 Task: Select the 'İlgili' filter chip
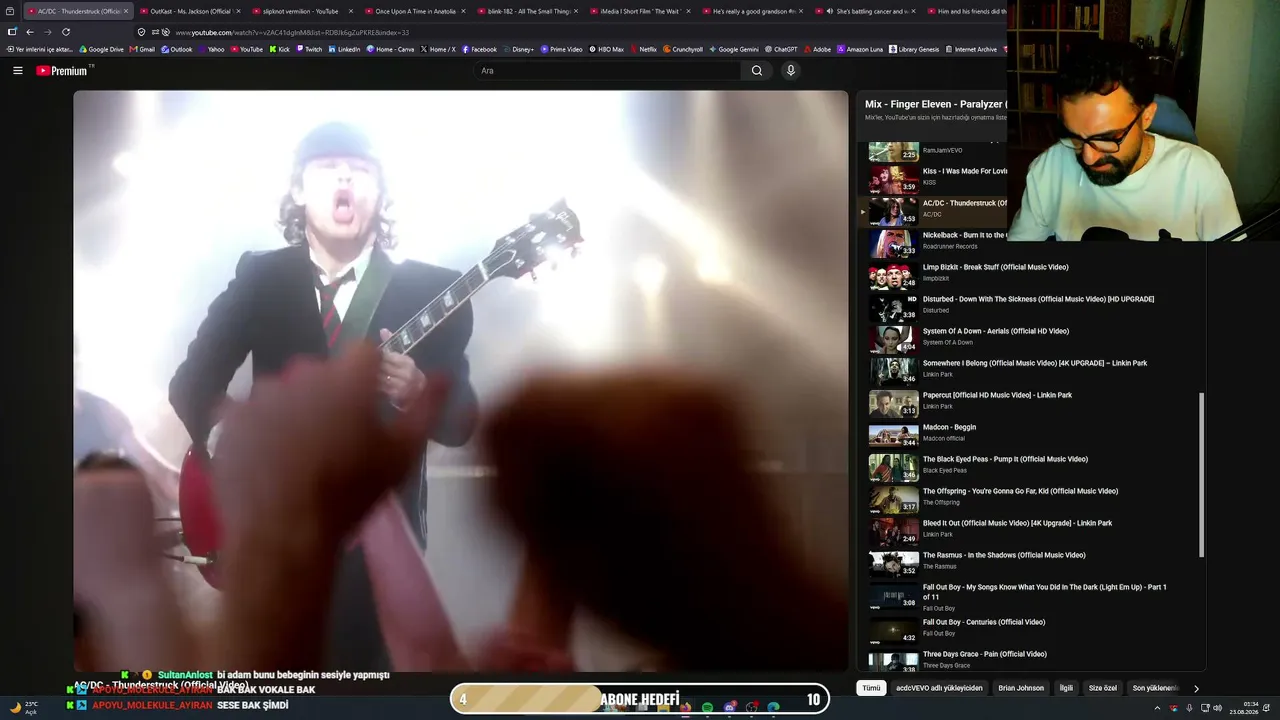[1066, 688]
